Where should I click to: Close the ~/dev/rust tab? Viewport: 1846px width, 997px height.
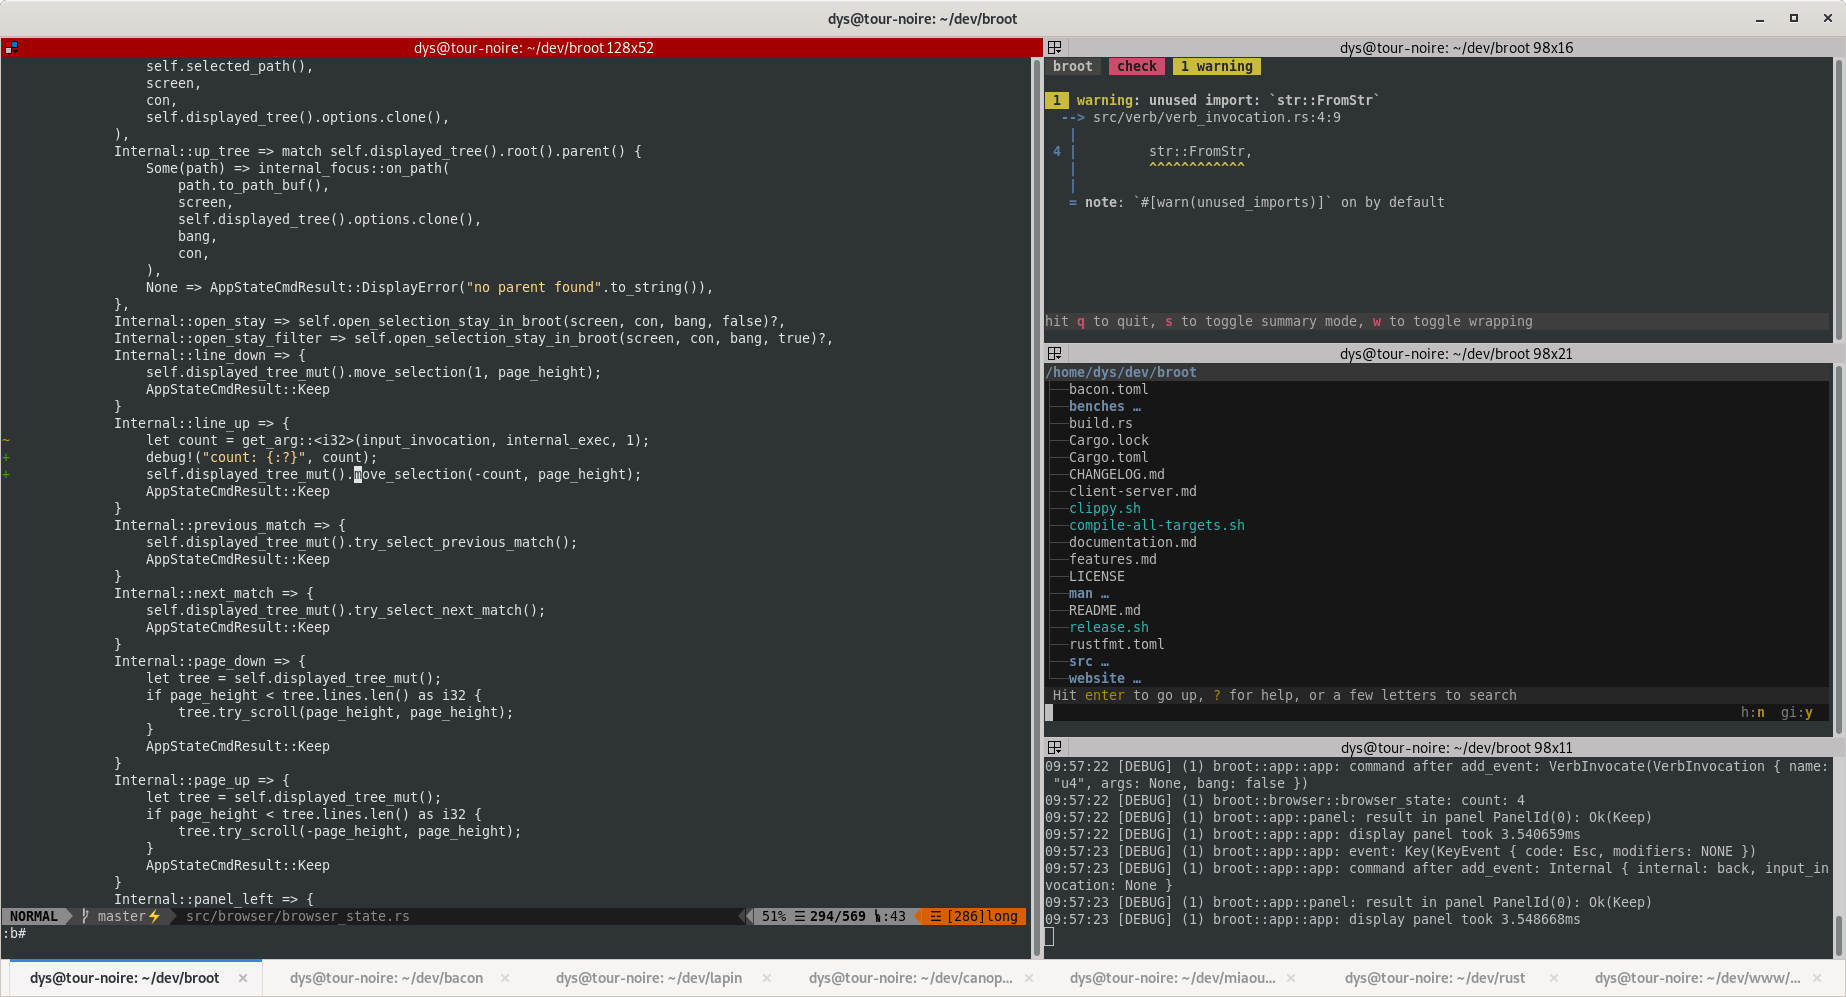[x=1553, y=978]
